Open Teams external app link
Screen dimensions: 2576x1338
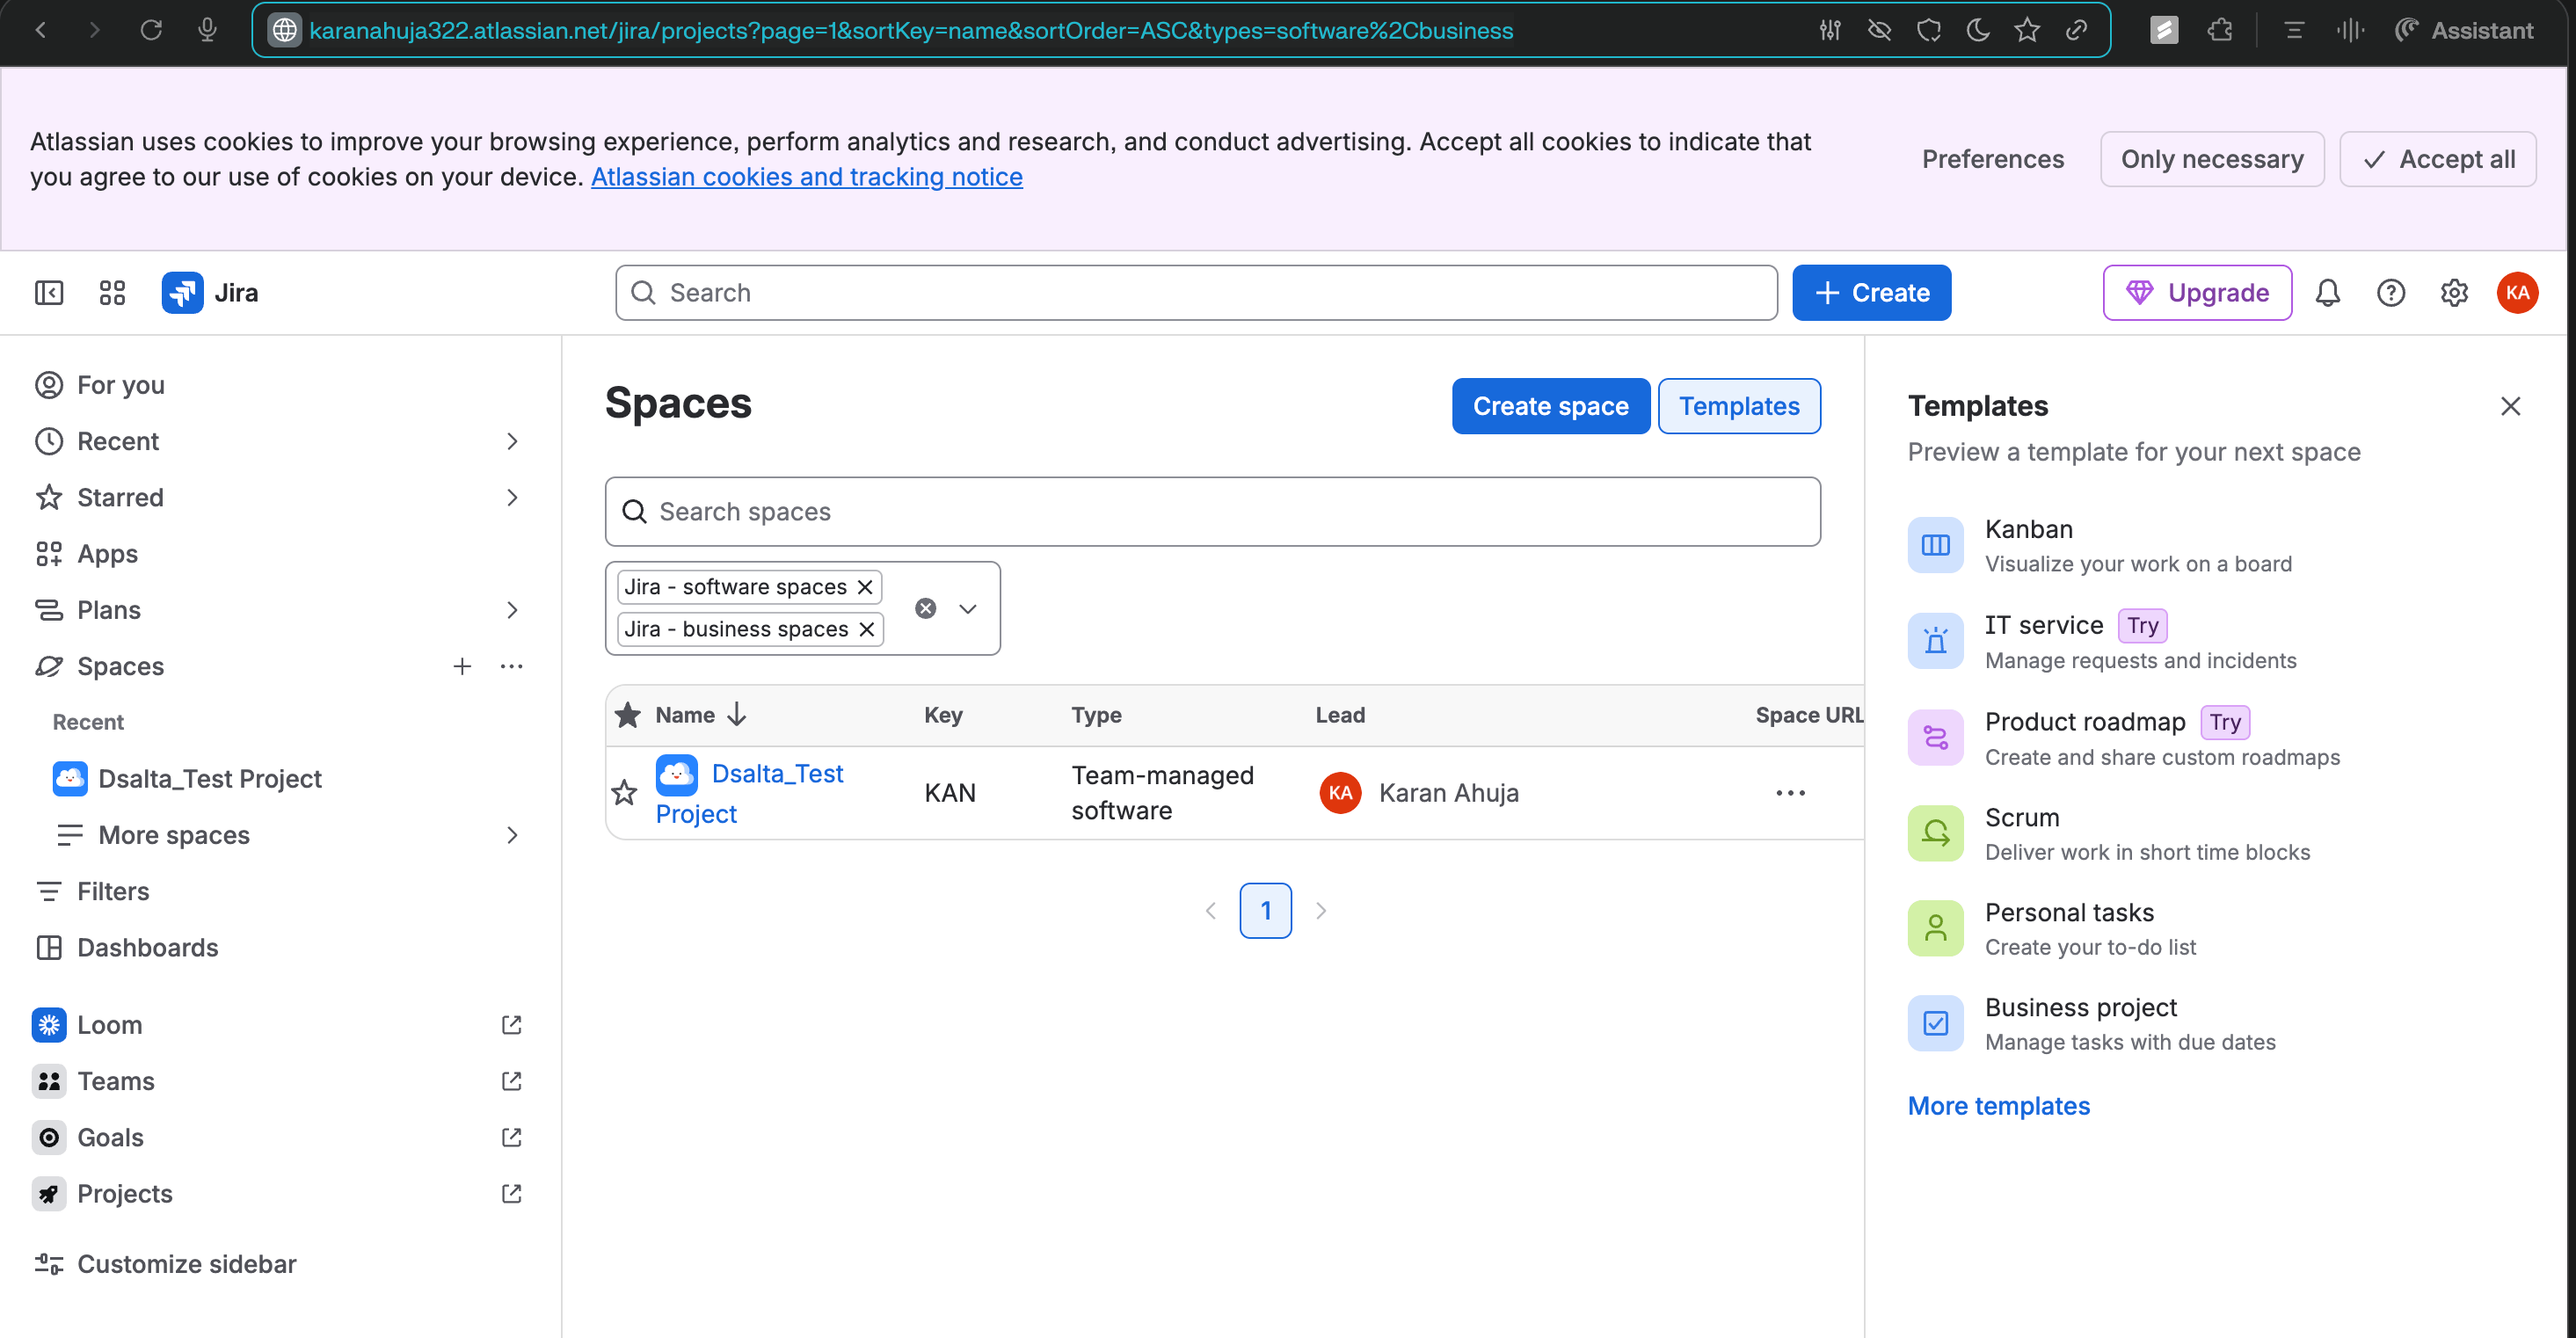pos(280,1081)
